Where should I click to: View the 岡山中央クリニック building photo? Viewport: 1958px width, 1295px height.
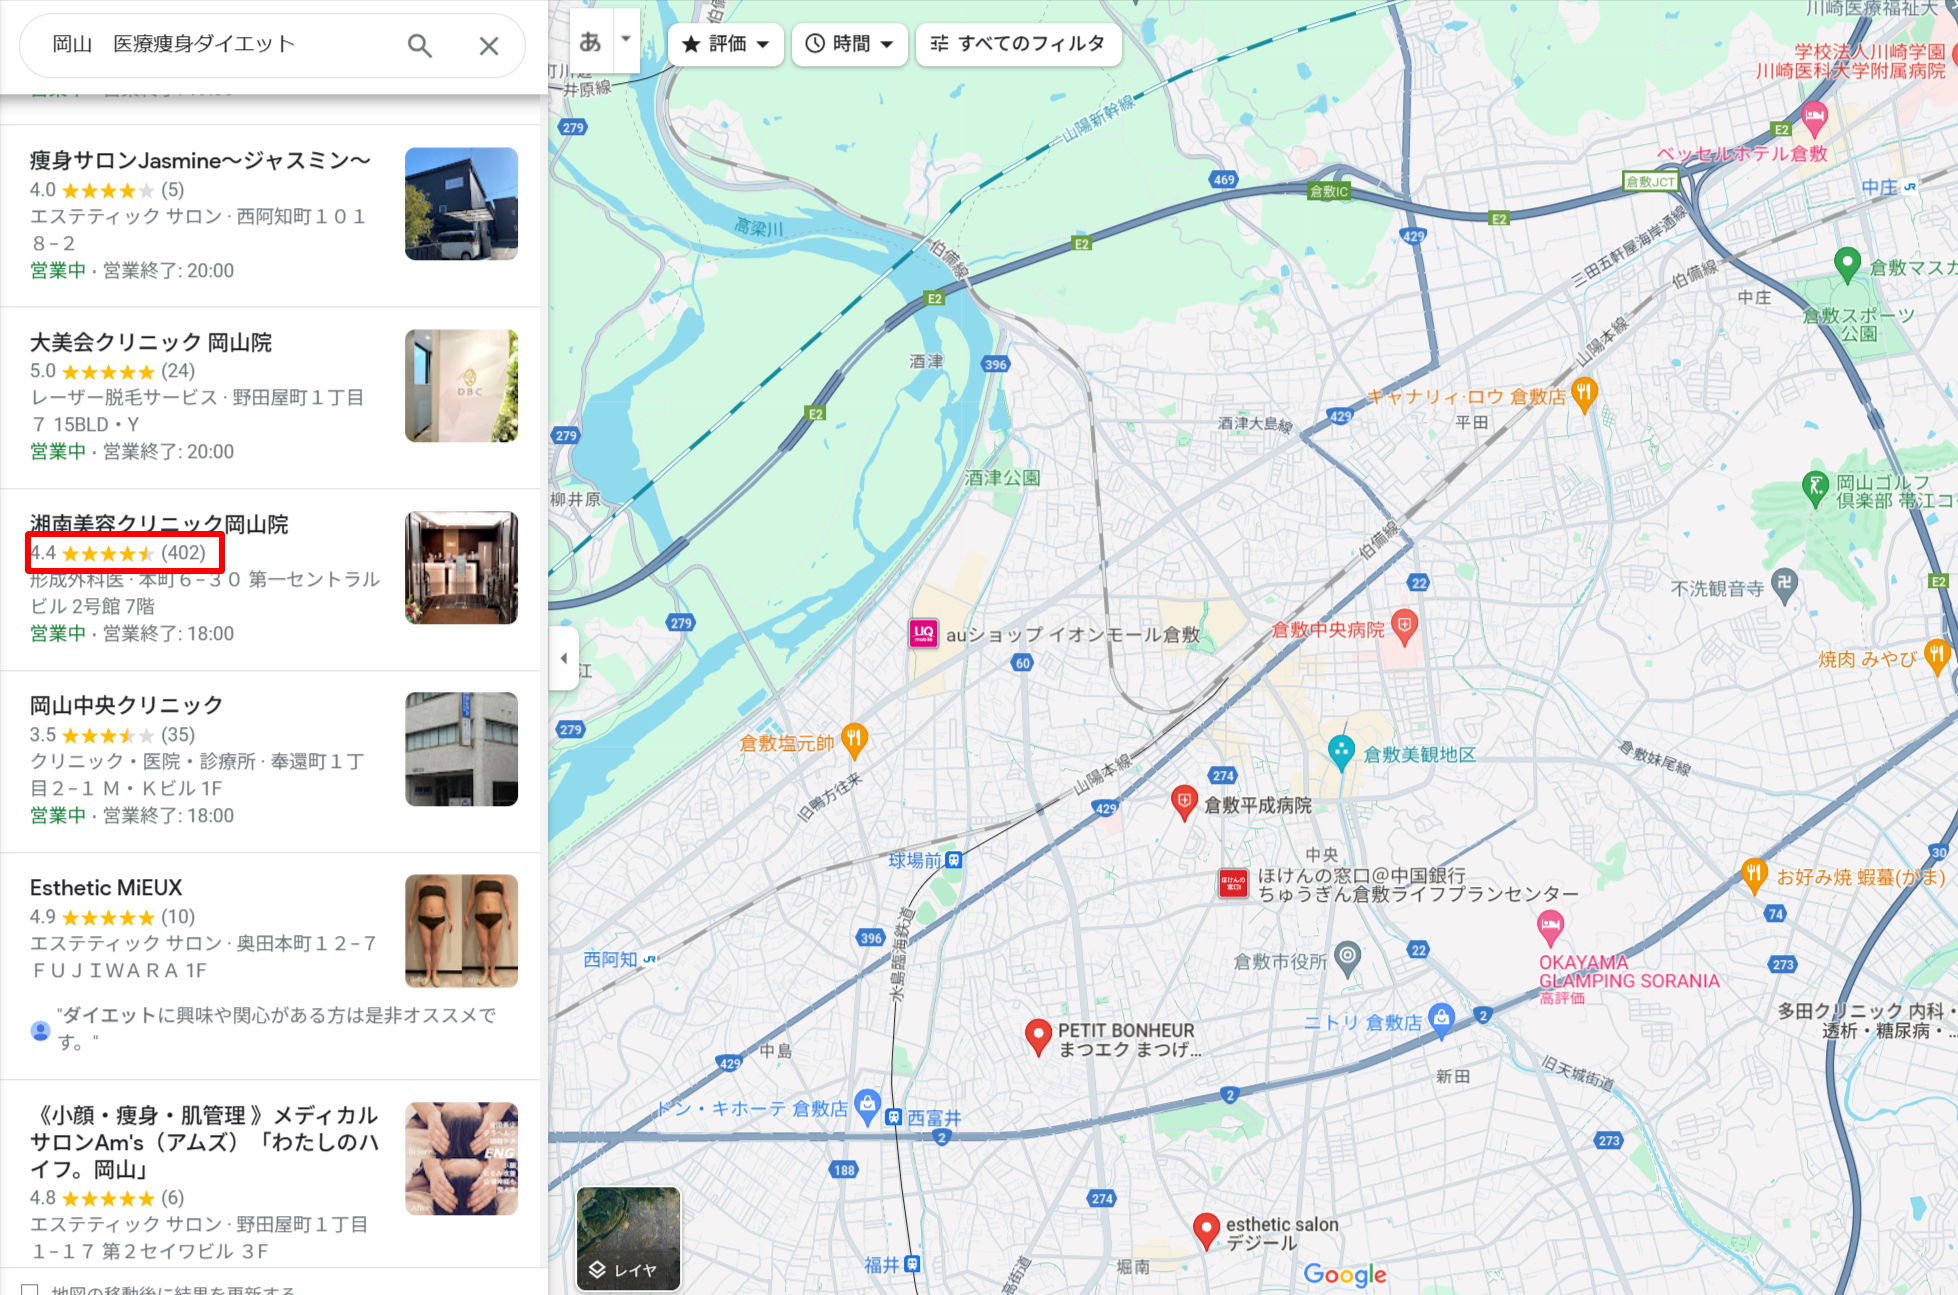coord(461,749)
